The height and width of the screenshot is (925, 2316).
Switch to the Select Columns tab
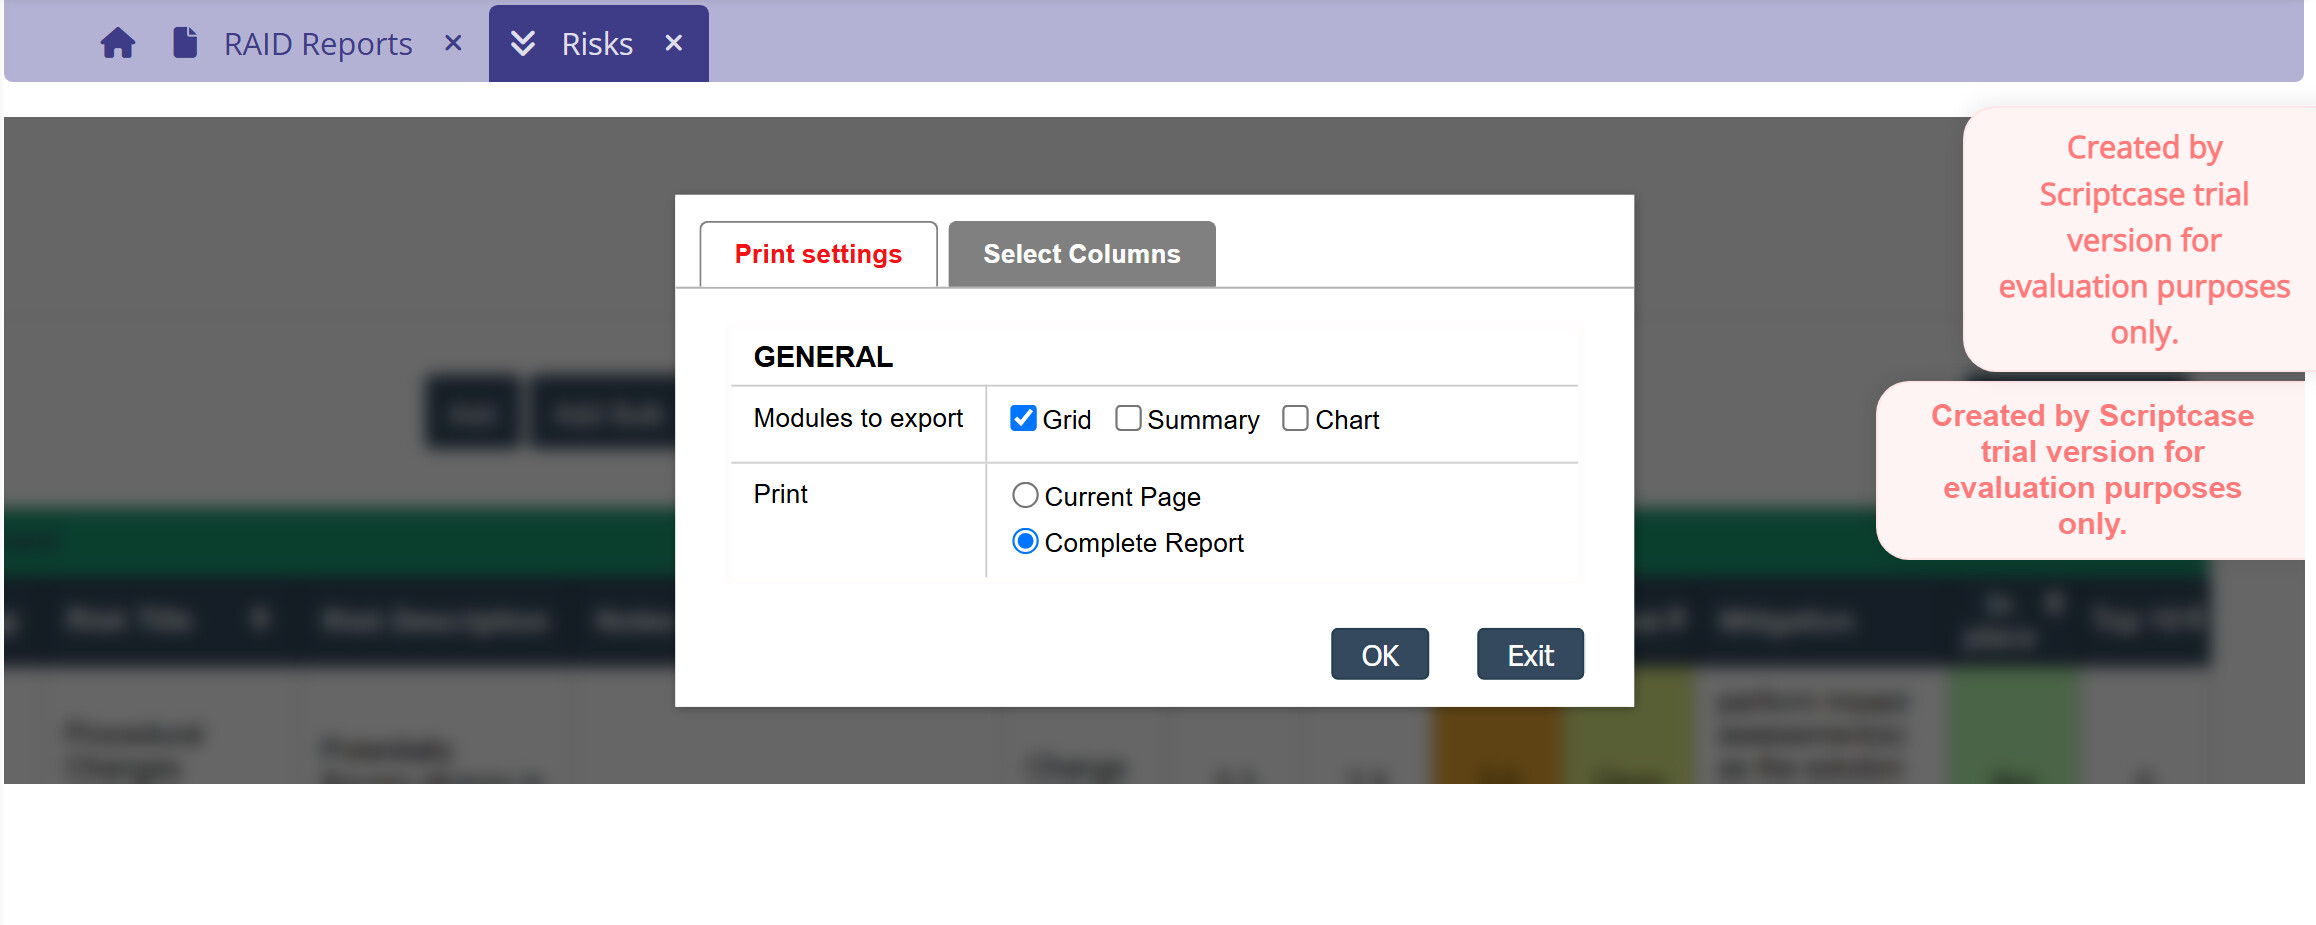pos(1082,254)
